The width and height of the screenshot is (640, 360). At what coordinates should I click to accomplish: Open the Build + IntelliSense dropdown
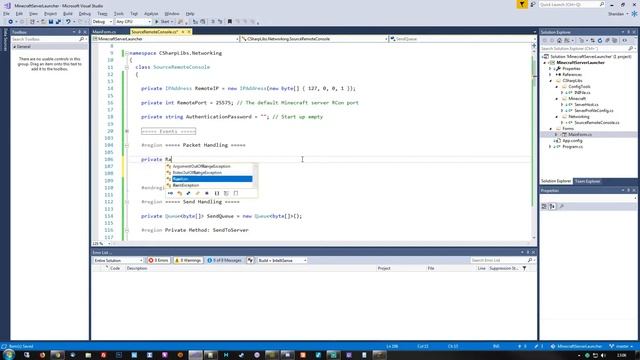[282, 260]
